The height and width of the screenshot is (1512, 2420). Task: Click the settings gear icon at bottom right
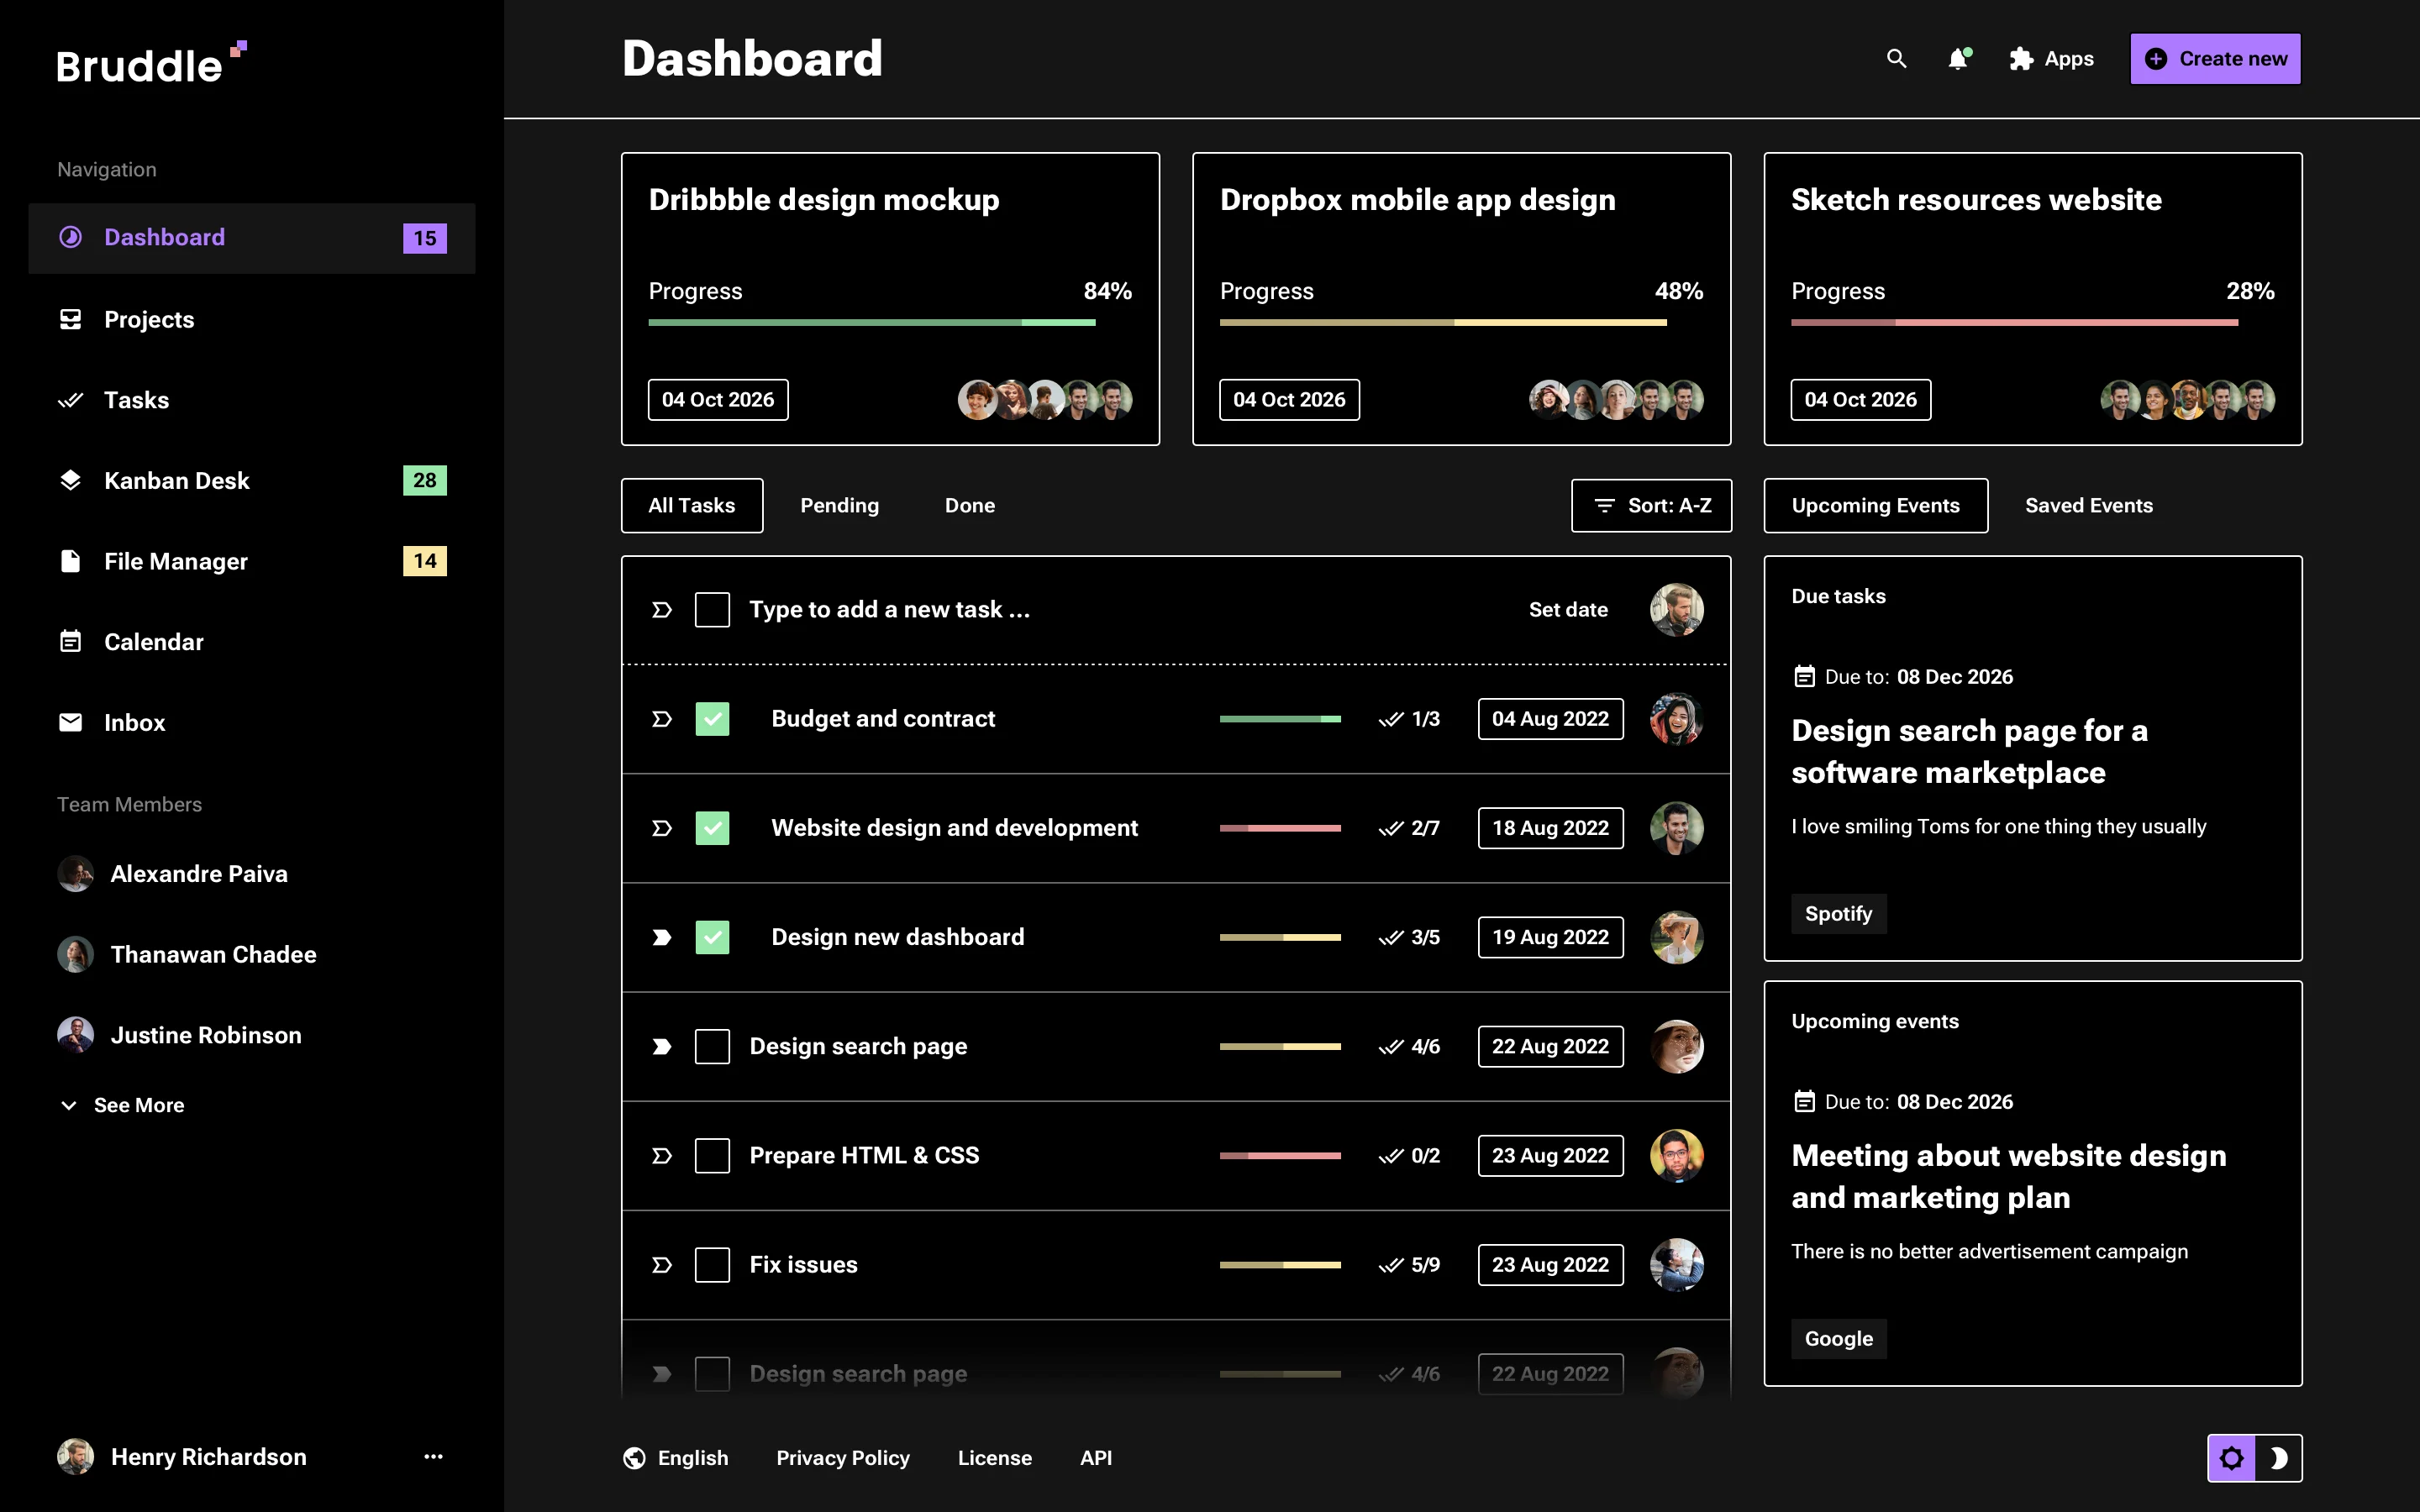point(2233,1457)
